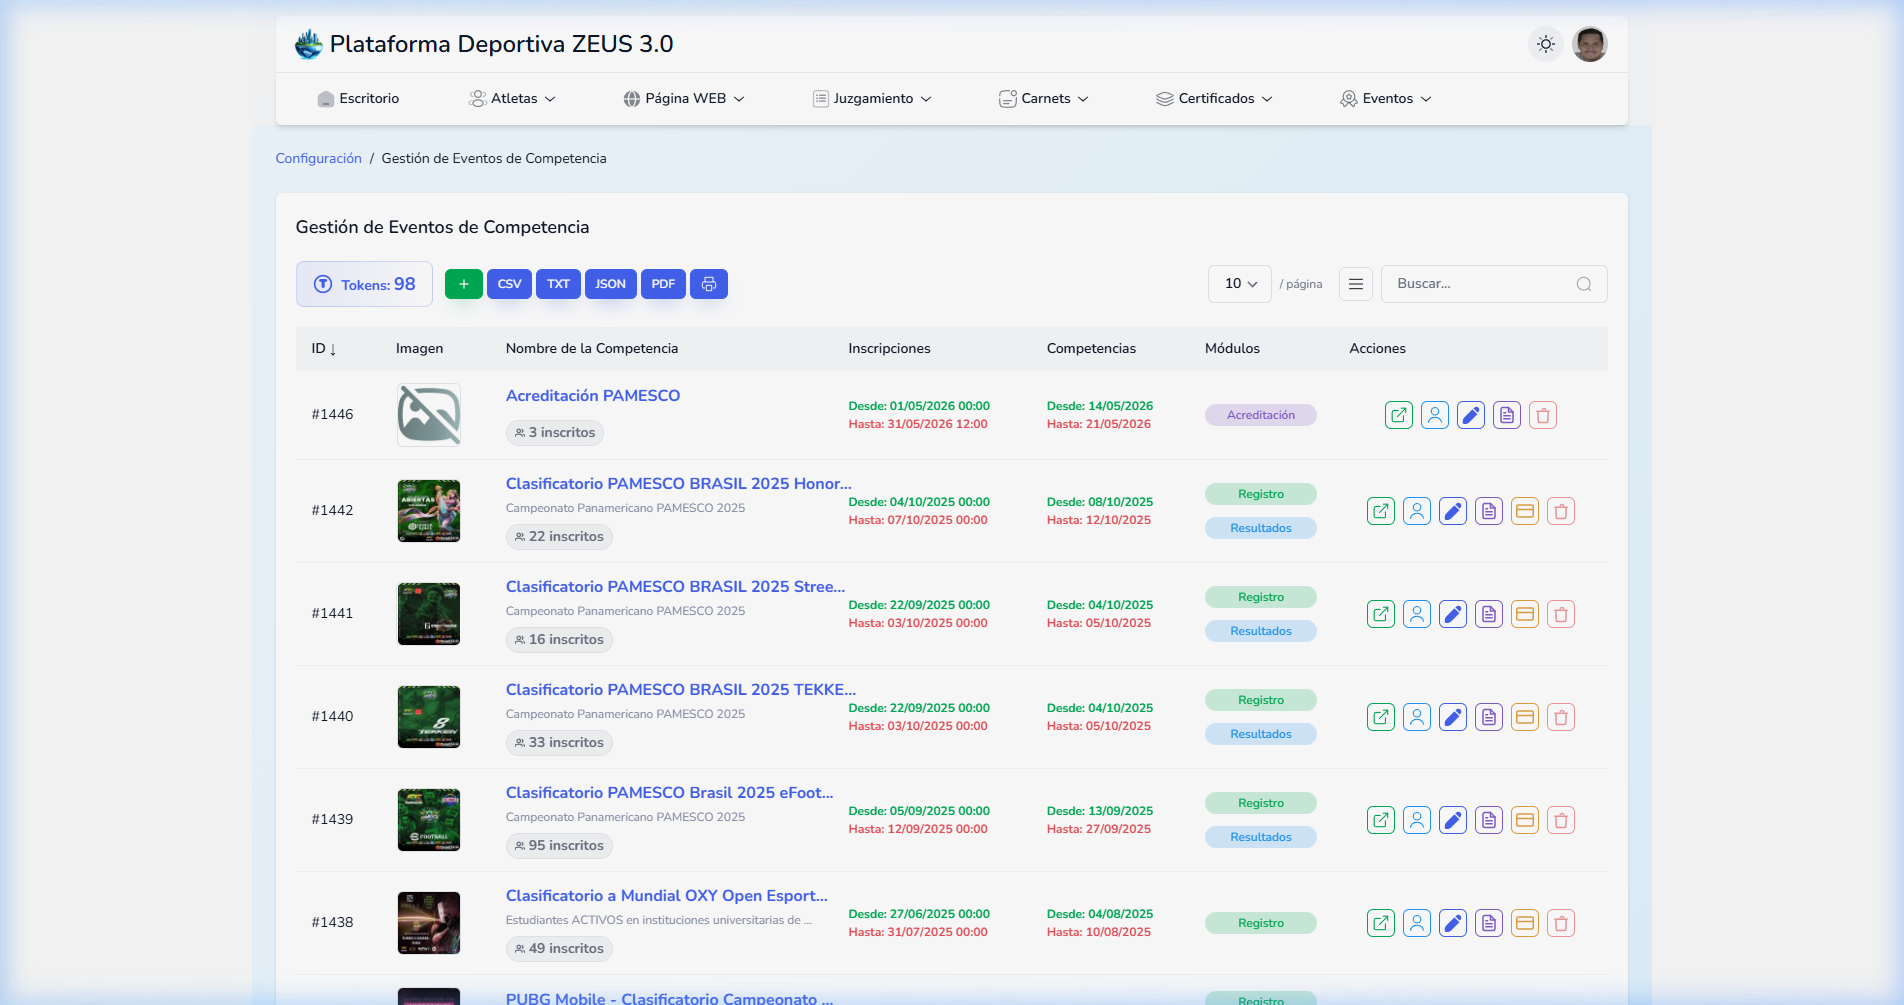
Task: Open the Clasificatorio PAMESCO BRASIL 2025 Honor... link
Action: pyautogui.click(x=679, y=484)
